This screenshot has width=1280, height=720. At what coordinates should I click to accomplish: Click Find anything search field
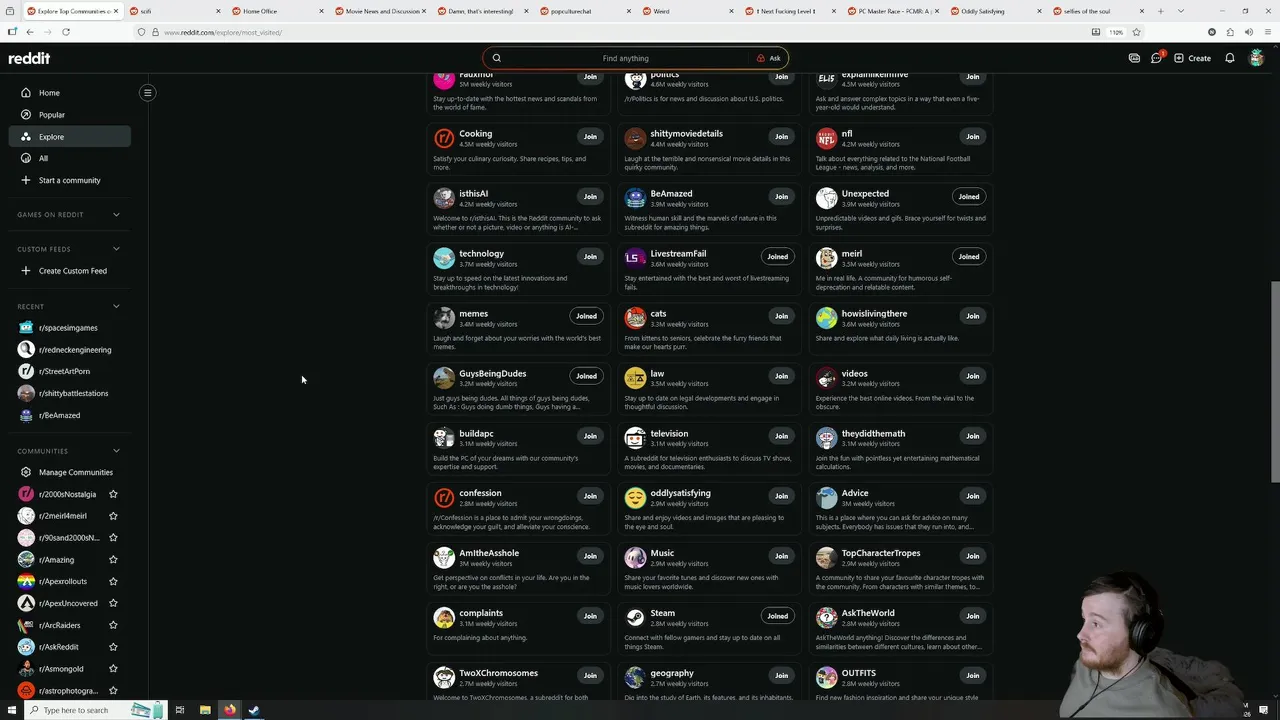pyautogui.click(x=625, y=58)
